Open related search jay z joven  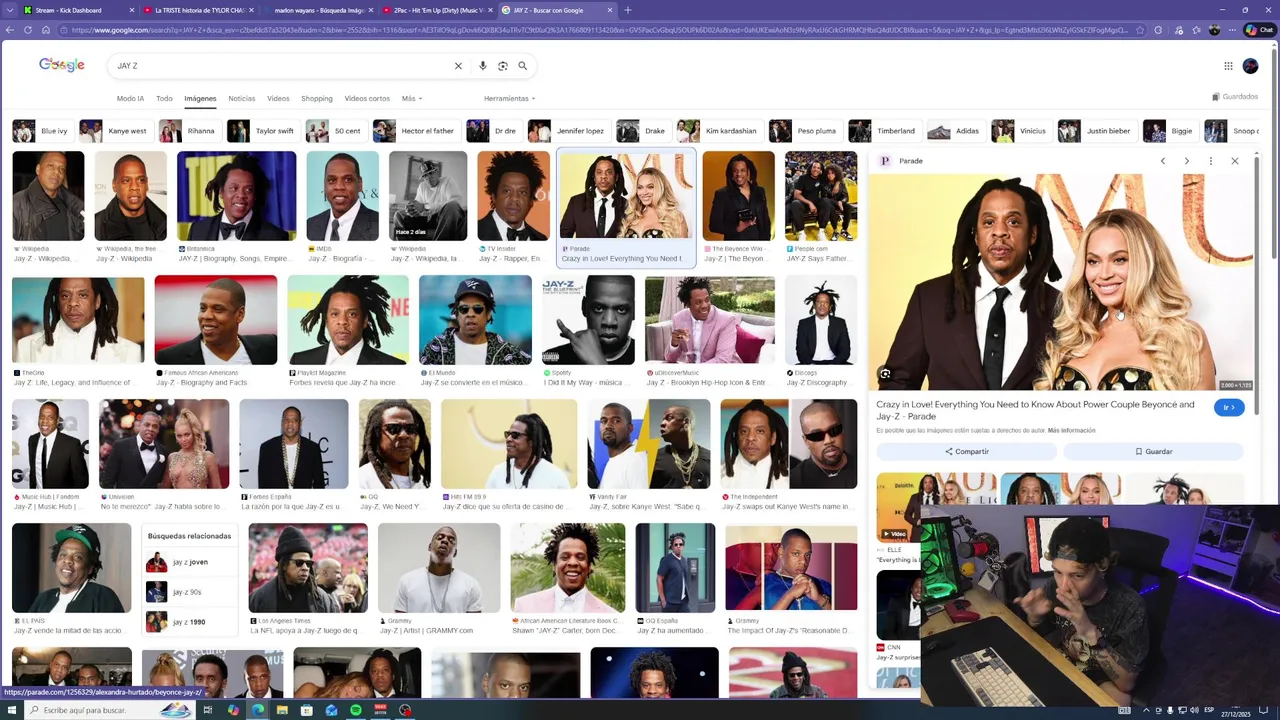pyautogui.click(x=190, y=563)
